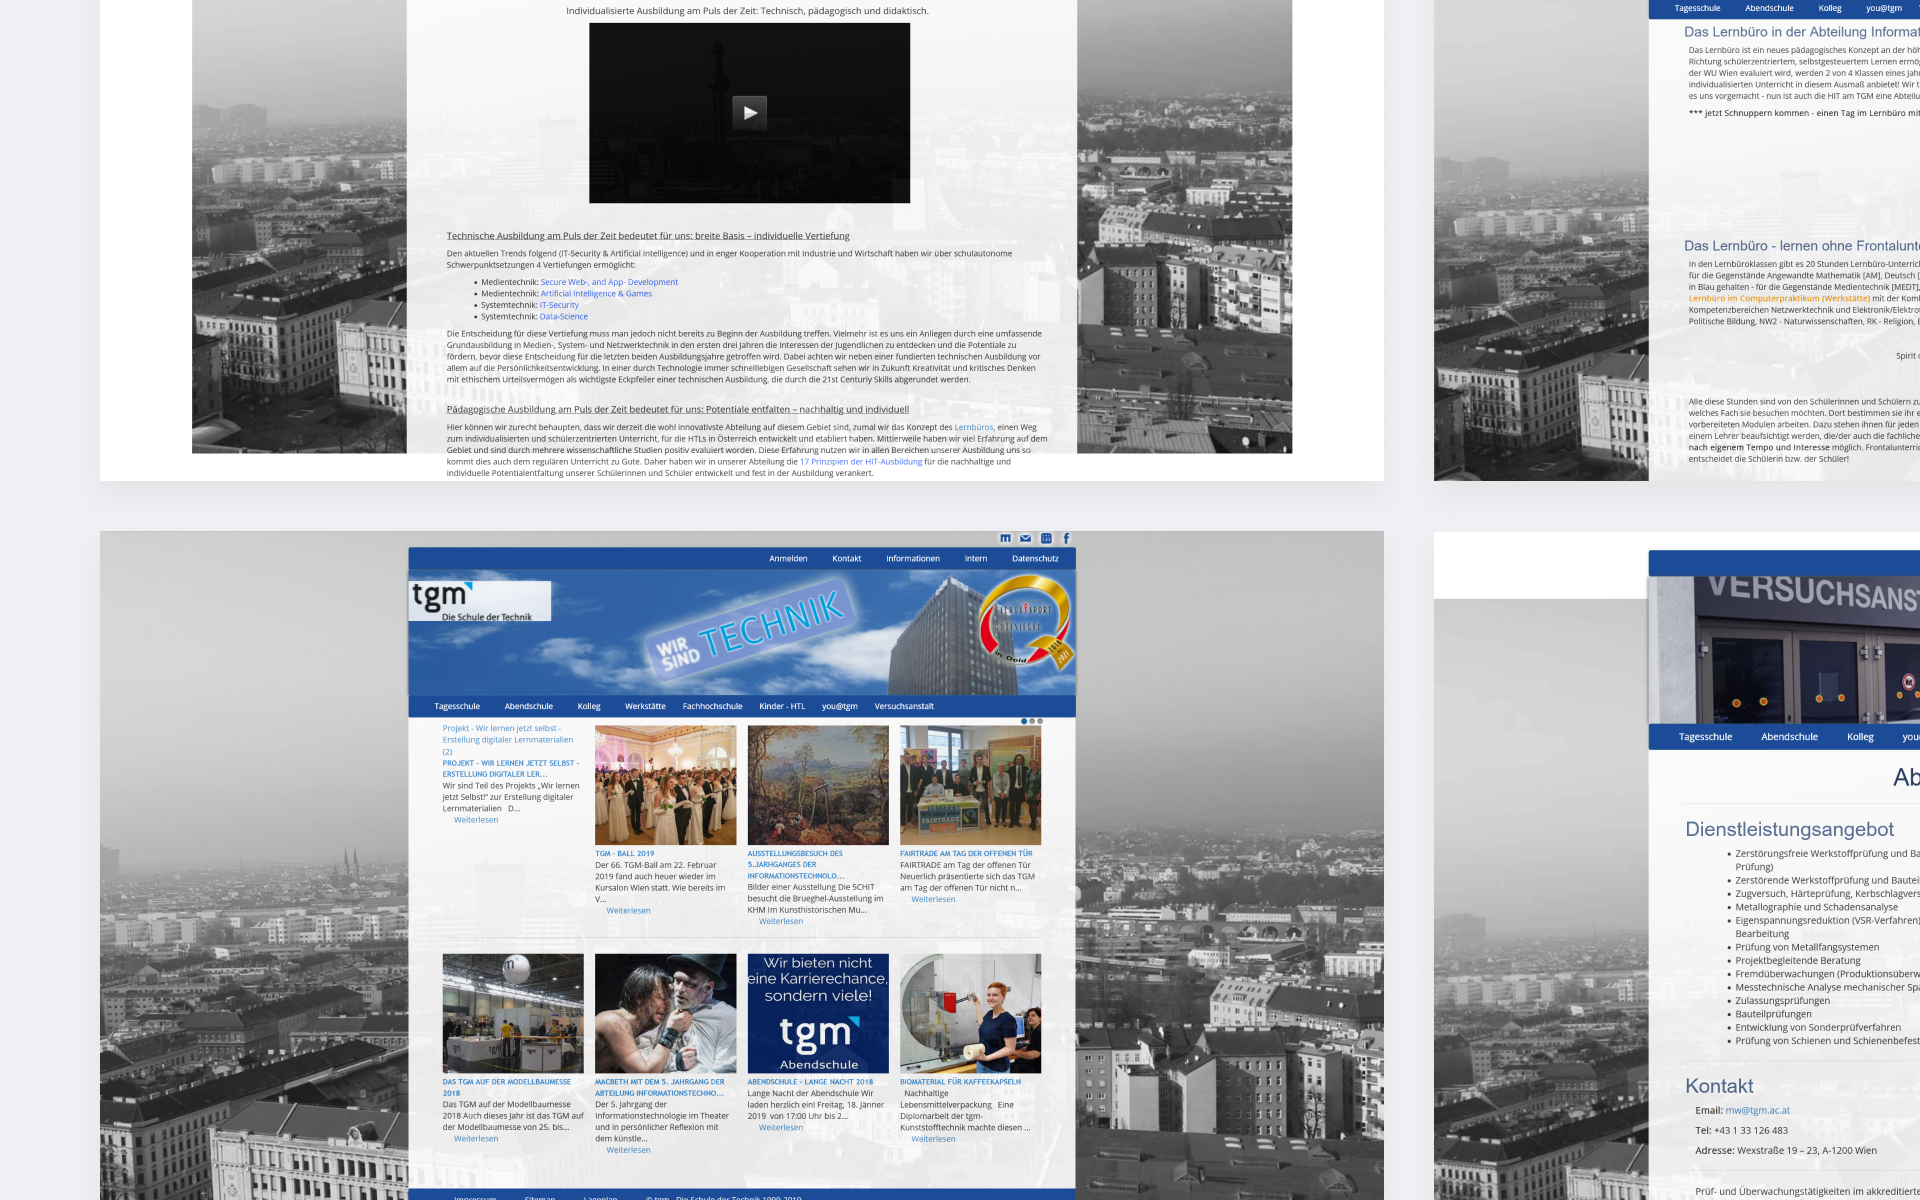The image size is (1920, 1200).
Task: Click the calendar grid icon
Action: 1046,538
